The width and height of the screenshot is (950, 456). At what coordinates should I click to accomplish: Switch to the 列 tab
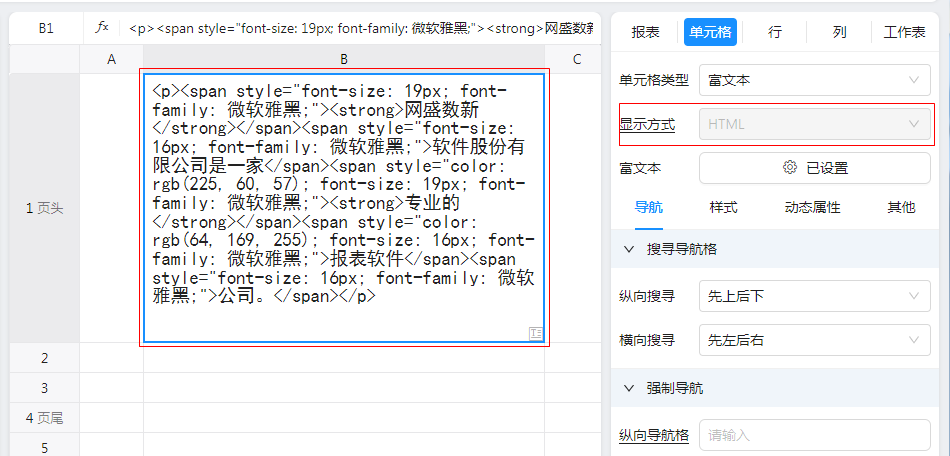coord(839,32)
